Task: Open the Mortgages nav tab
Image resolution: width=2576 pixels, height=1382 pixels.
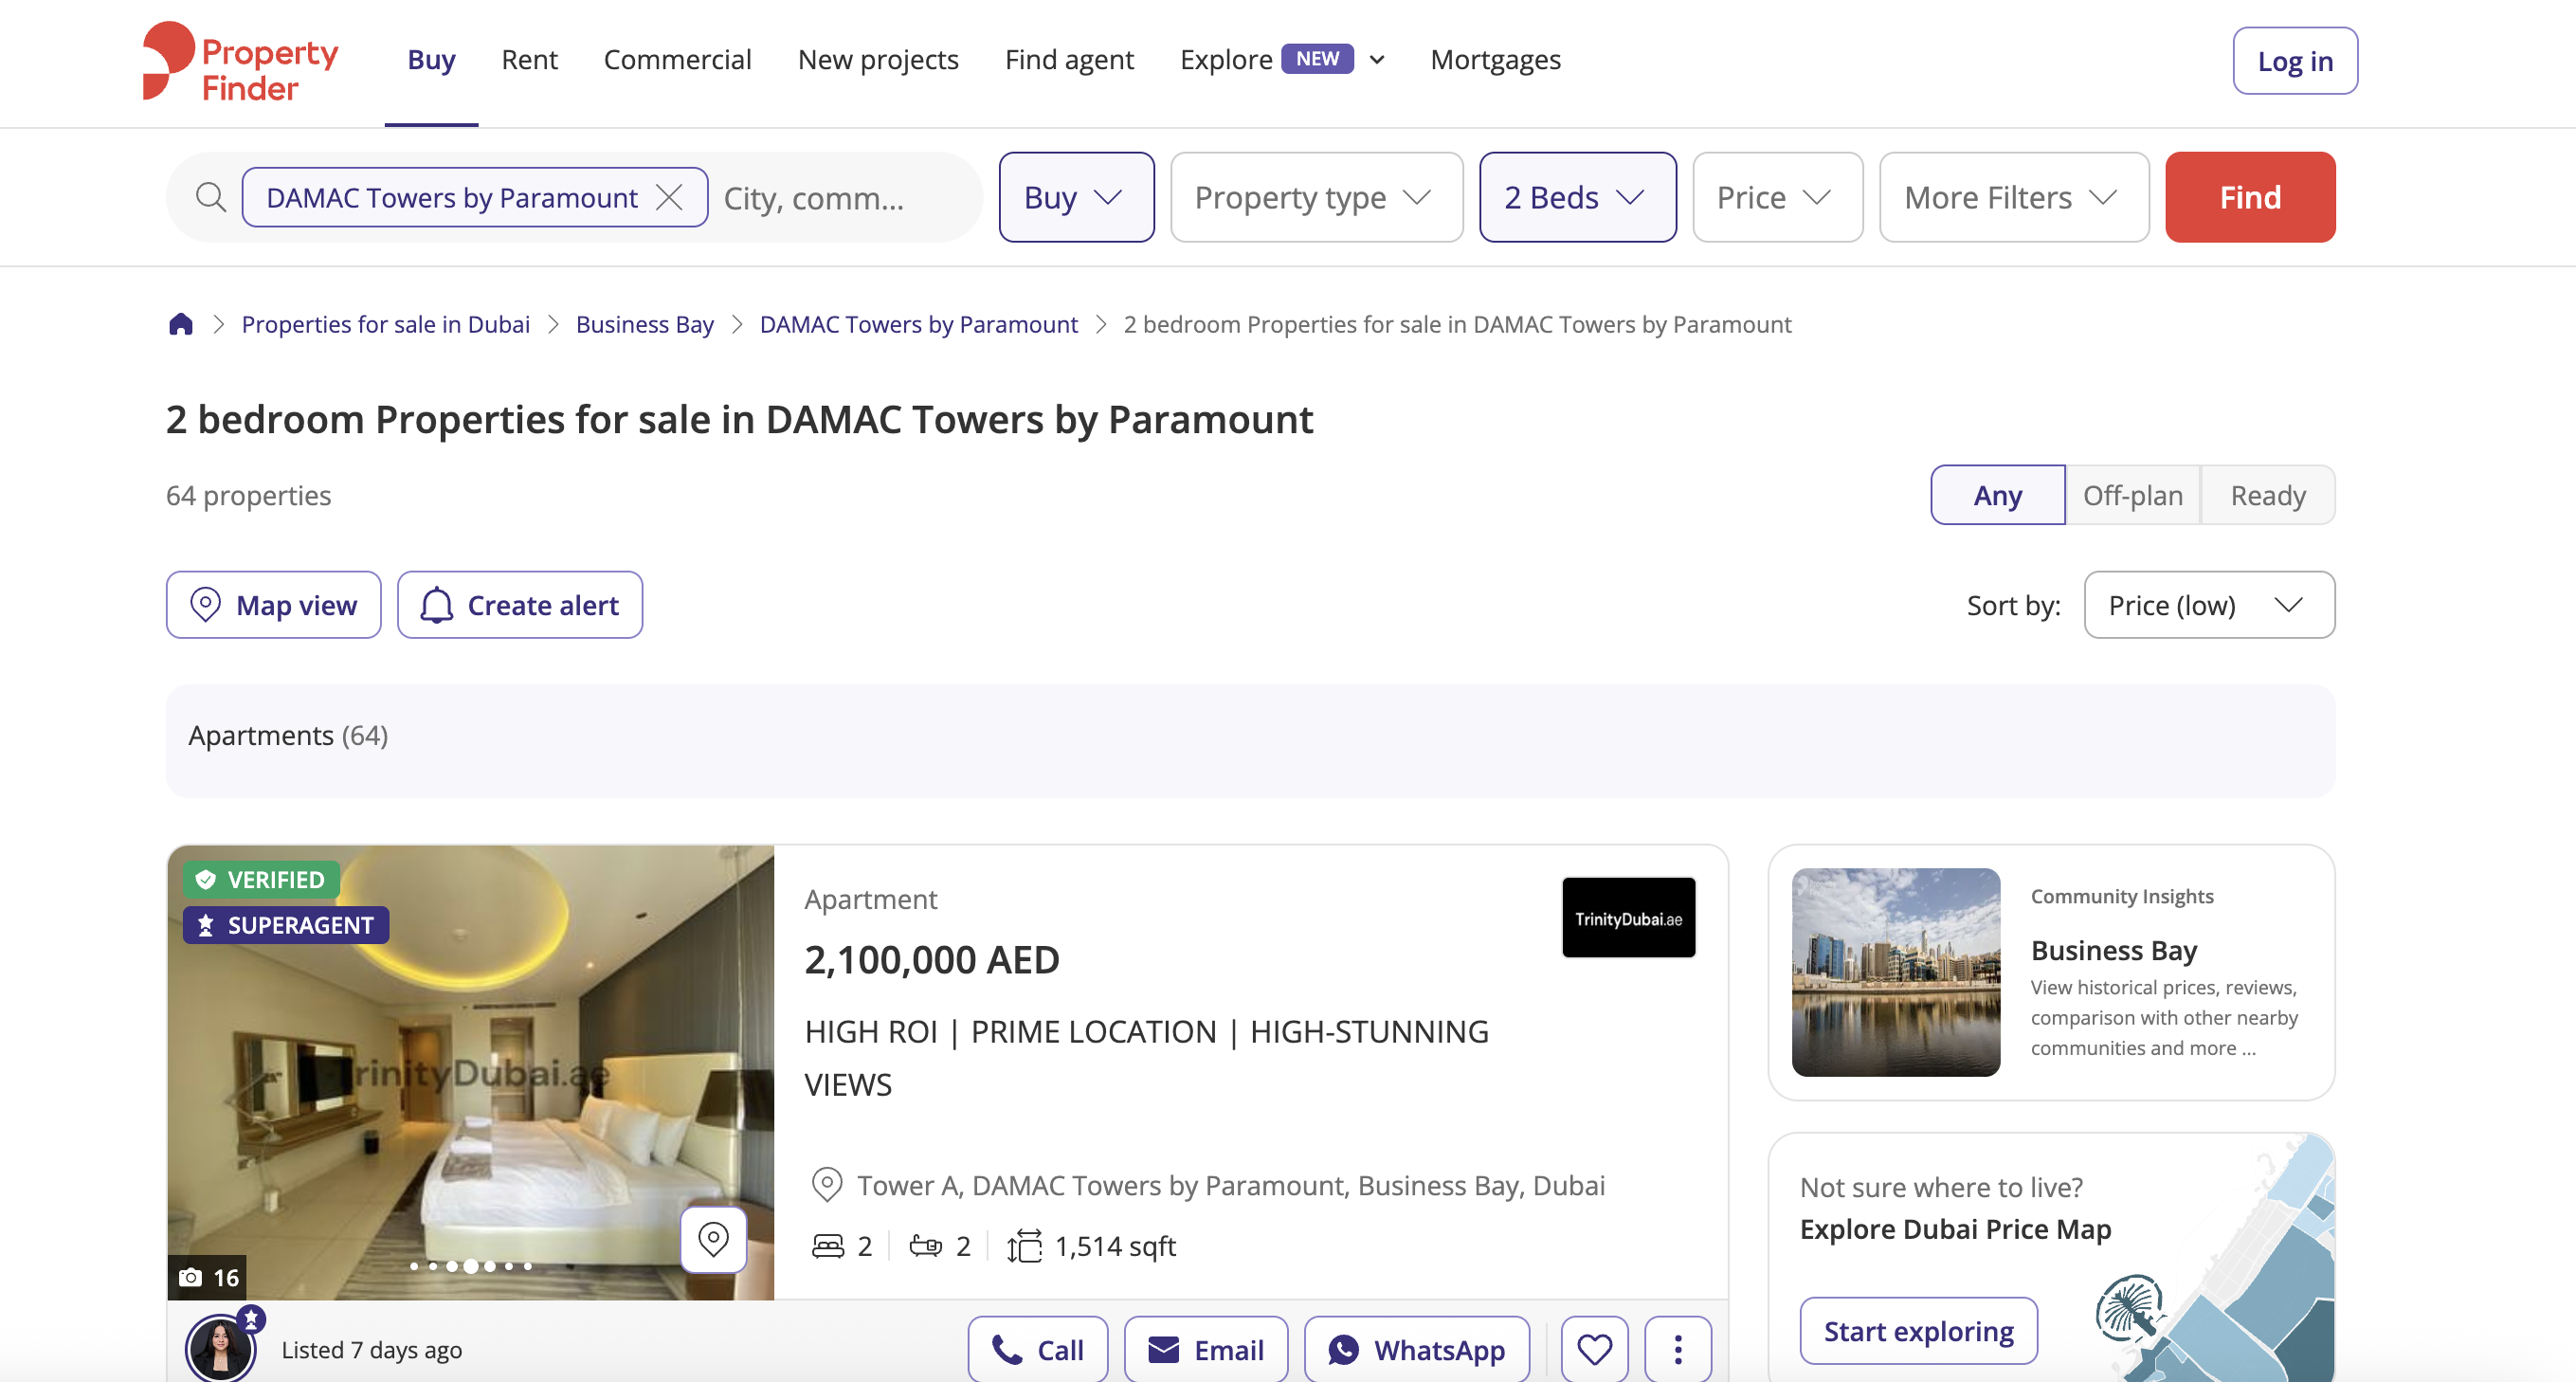Action: 1495,60
